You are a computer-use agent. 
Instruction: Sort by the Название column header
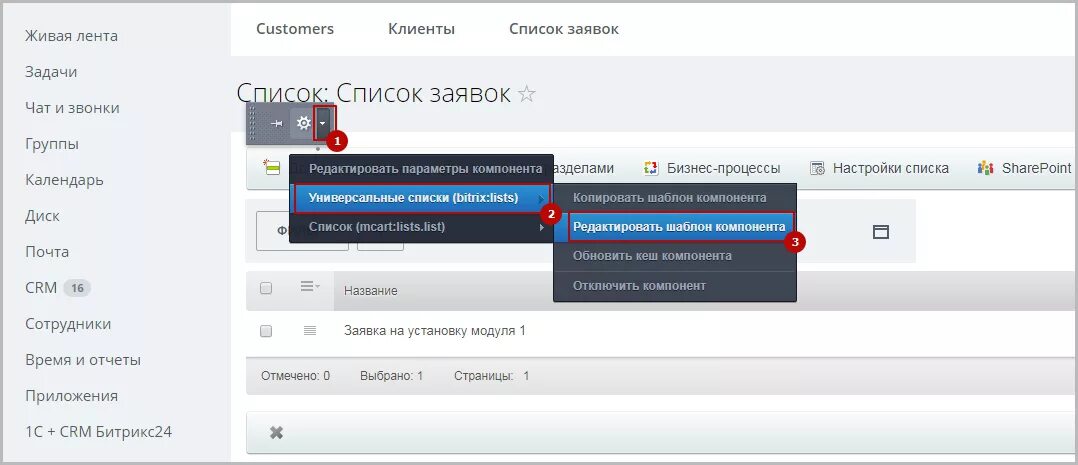371,291
